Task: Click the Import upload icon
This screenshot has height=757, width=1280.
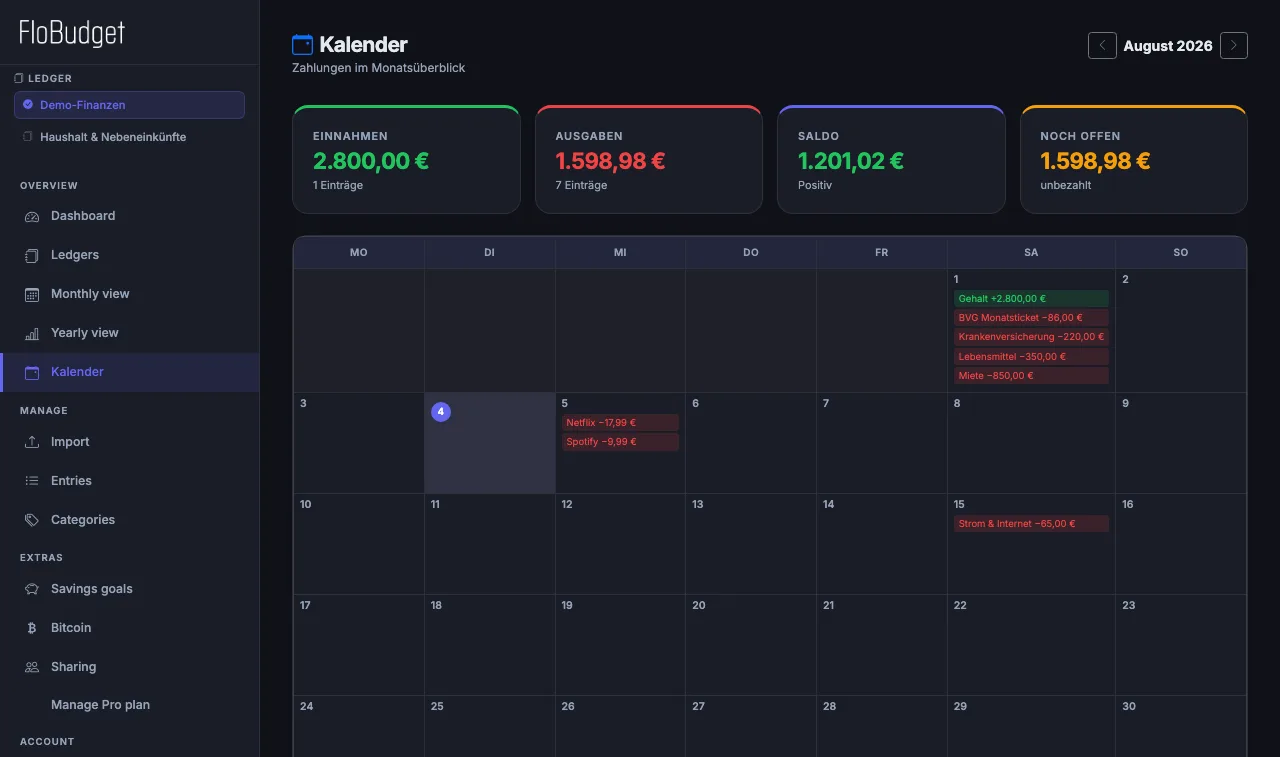Action: coord(31,442)
